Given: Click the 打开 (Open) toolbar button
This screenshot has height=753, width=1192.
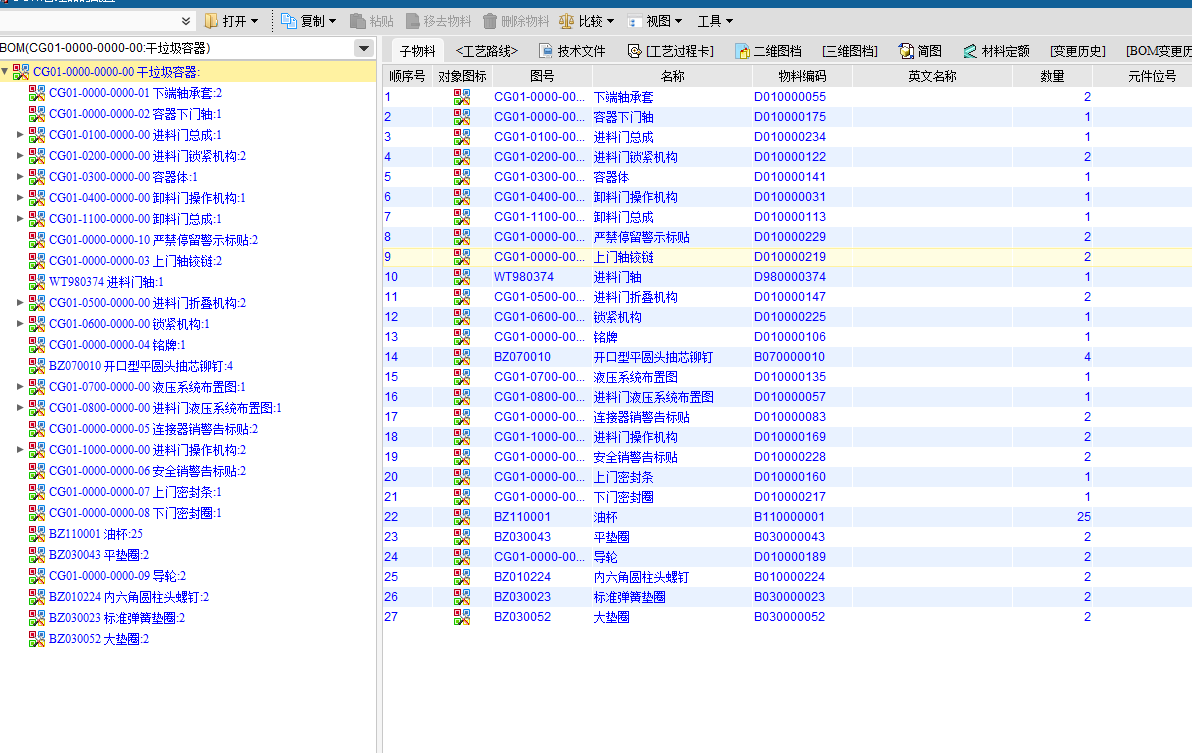Looking at the screenshot, I should pyautogui.click(x=231, y=21).
